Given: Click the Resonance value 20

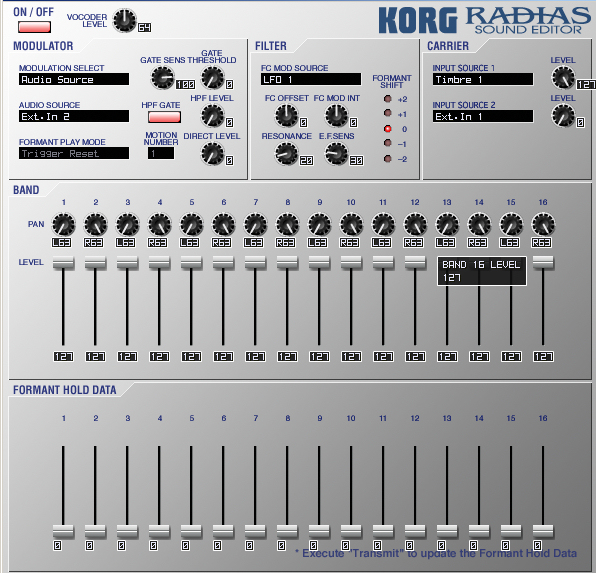Looking at the screenshot, I should (306, 160).
